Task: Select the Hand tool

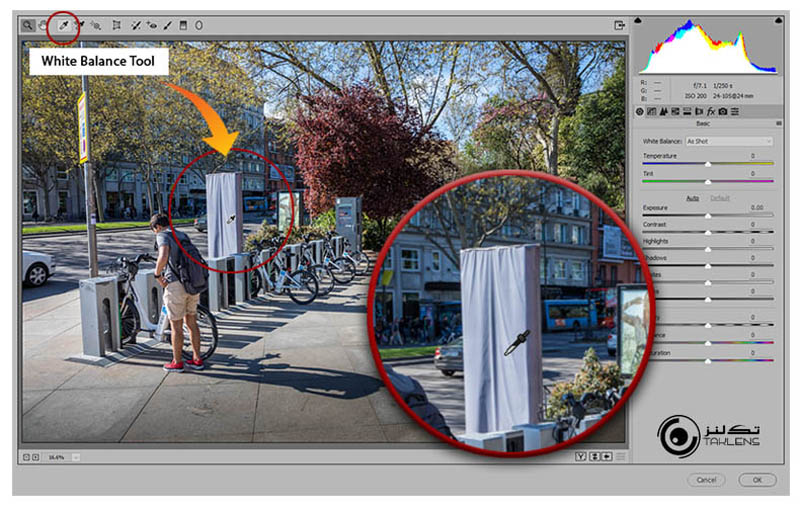Action: 45,25
